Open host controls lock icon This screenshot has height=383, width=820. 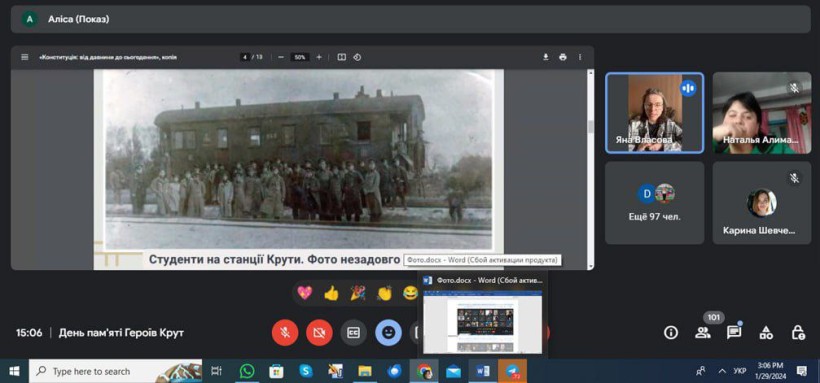click(798, 333)
